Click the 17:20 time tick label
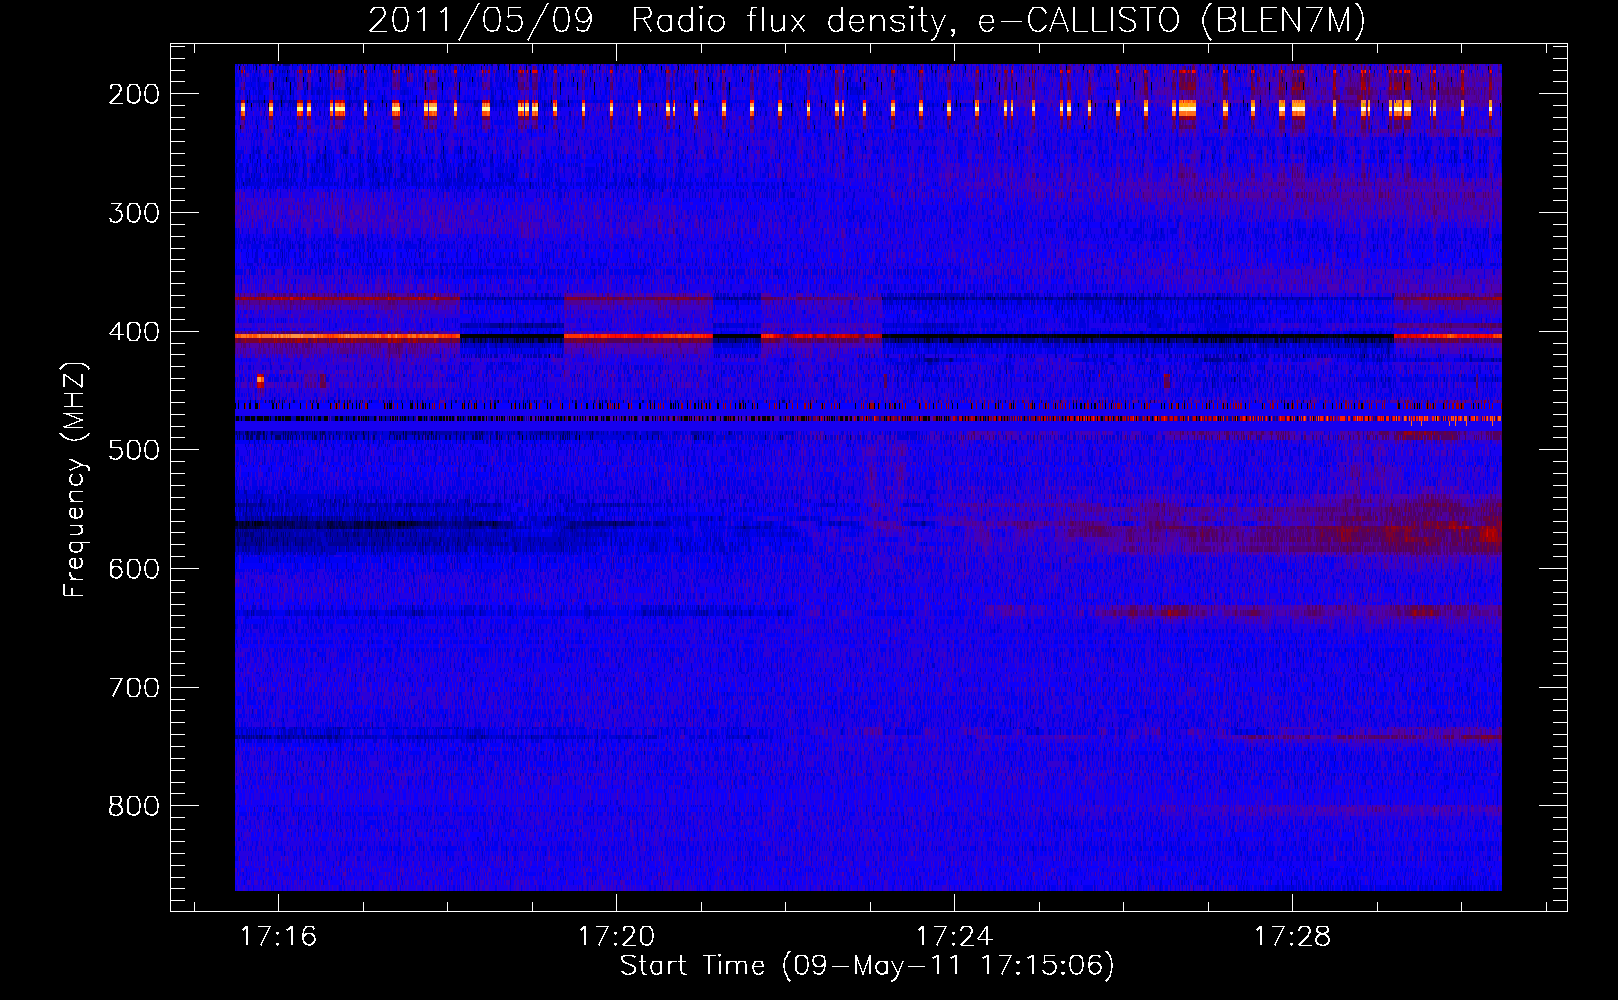This screenshot has height=1000, width=1618. [x=617, y=936]
